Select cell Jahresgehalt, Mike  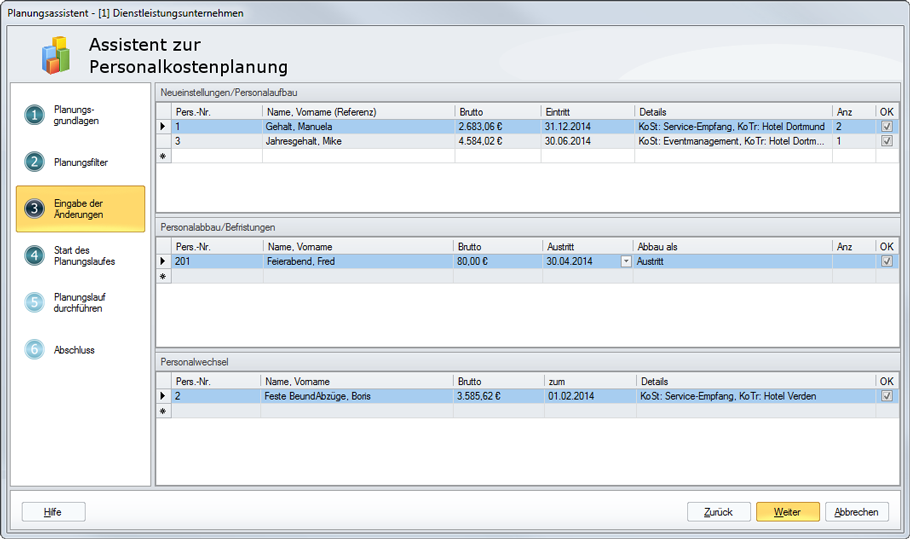click(359, 141)
